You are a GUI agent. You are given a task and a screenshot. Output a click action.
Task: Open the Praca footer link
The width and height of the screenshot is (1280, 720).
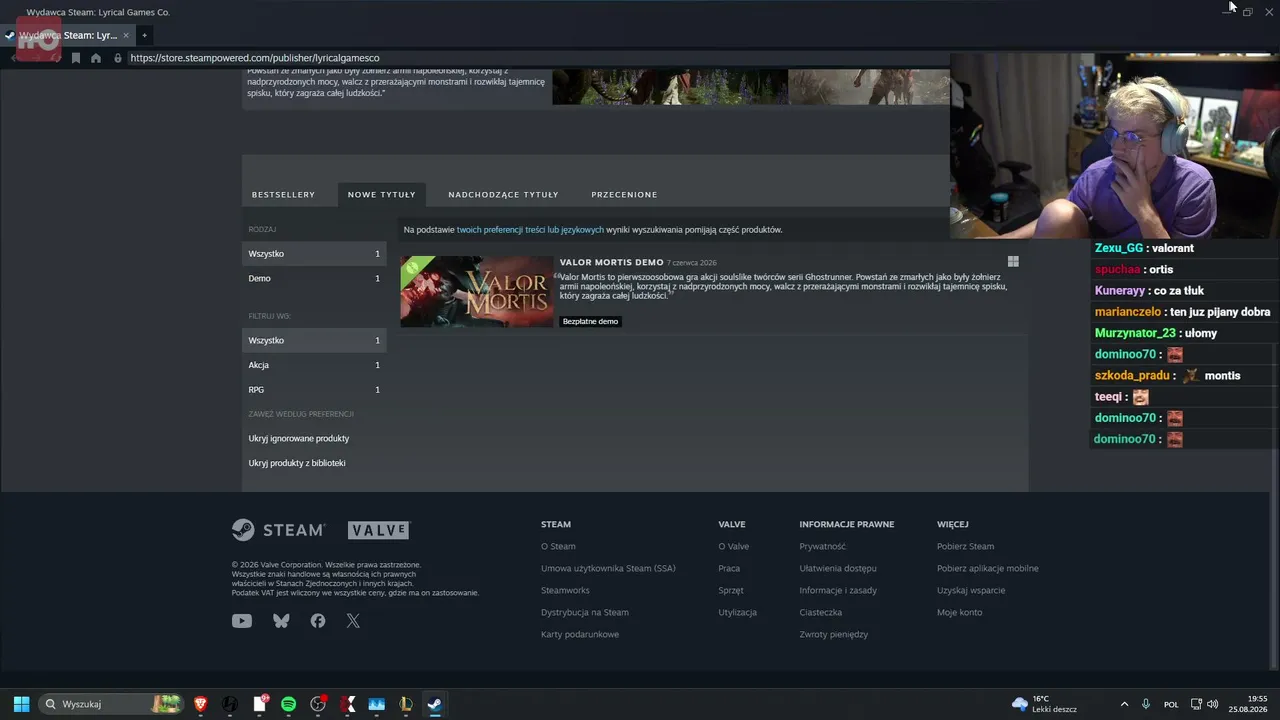click(x=729, y=568)
